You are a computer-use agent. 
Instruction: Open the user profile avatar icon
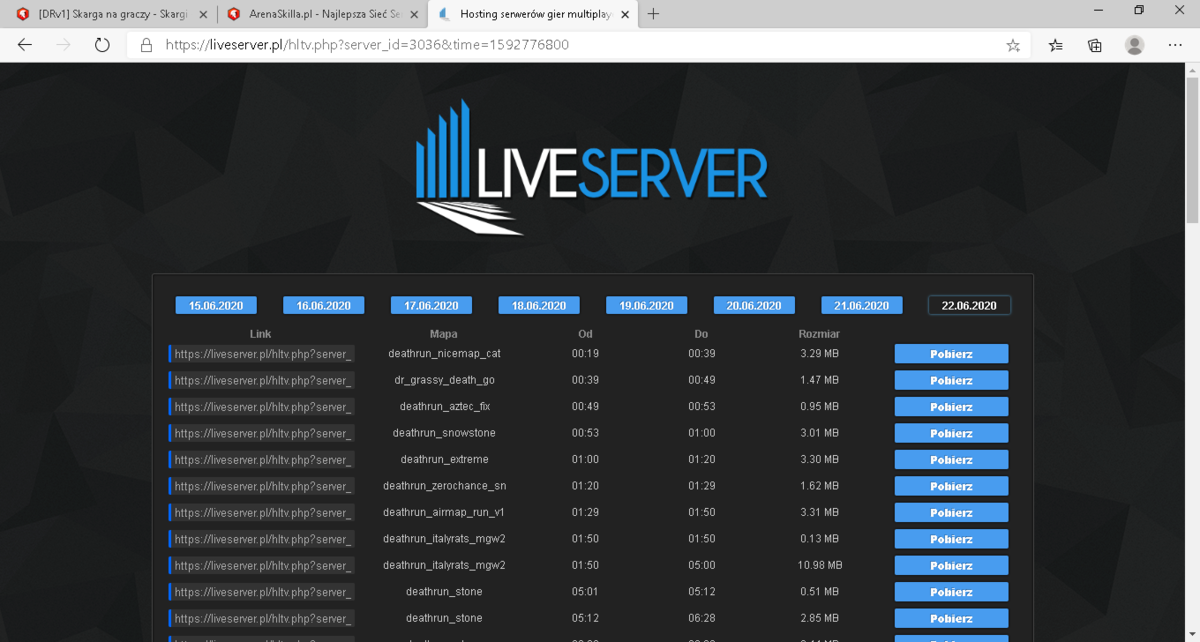[x=1135, y=45]
